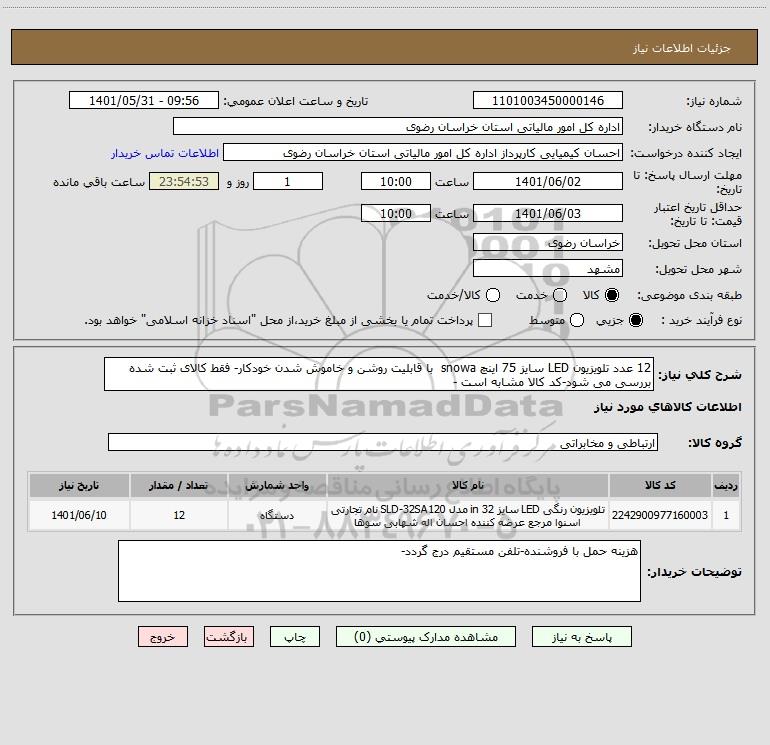Click the goods group field ارتباطی و مخابراتی
Screen dimensions: 770x745
click(x=383, y=442)
